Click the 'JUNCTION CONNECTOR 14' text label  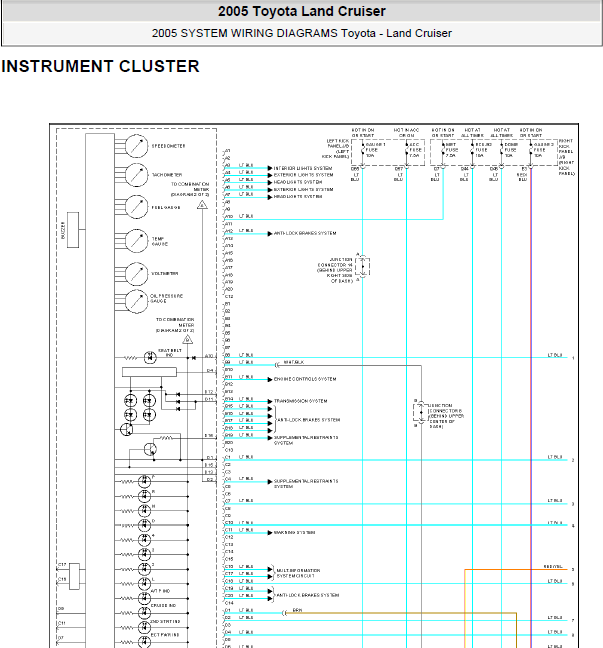coord(335,271)
